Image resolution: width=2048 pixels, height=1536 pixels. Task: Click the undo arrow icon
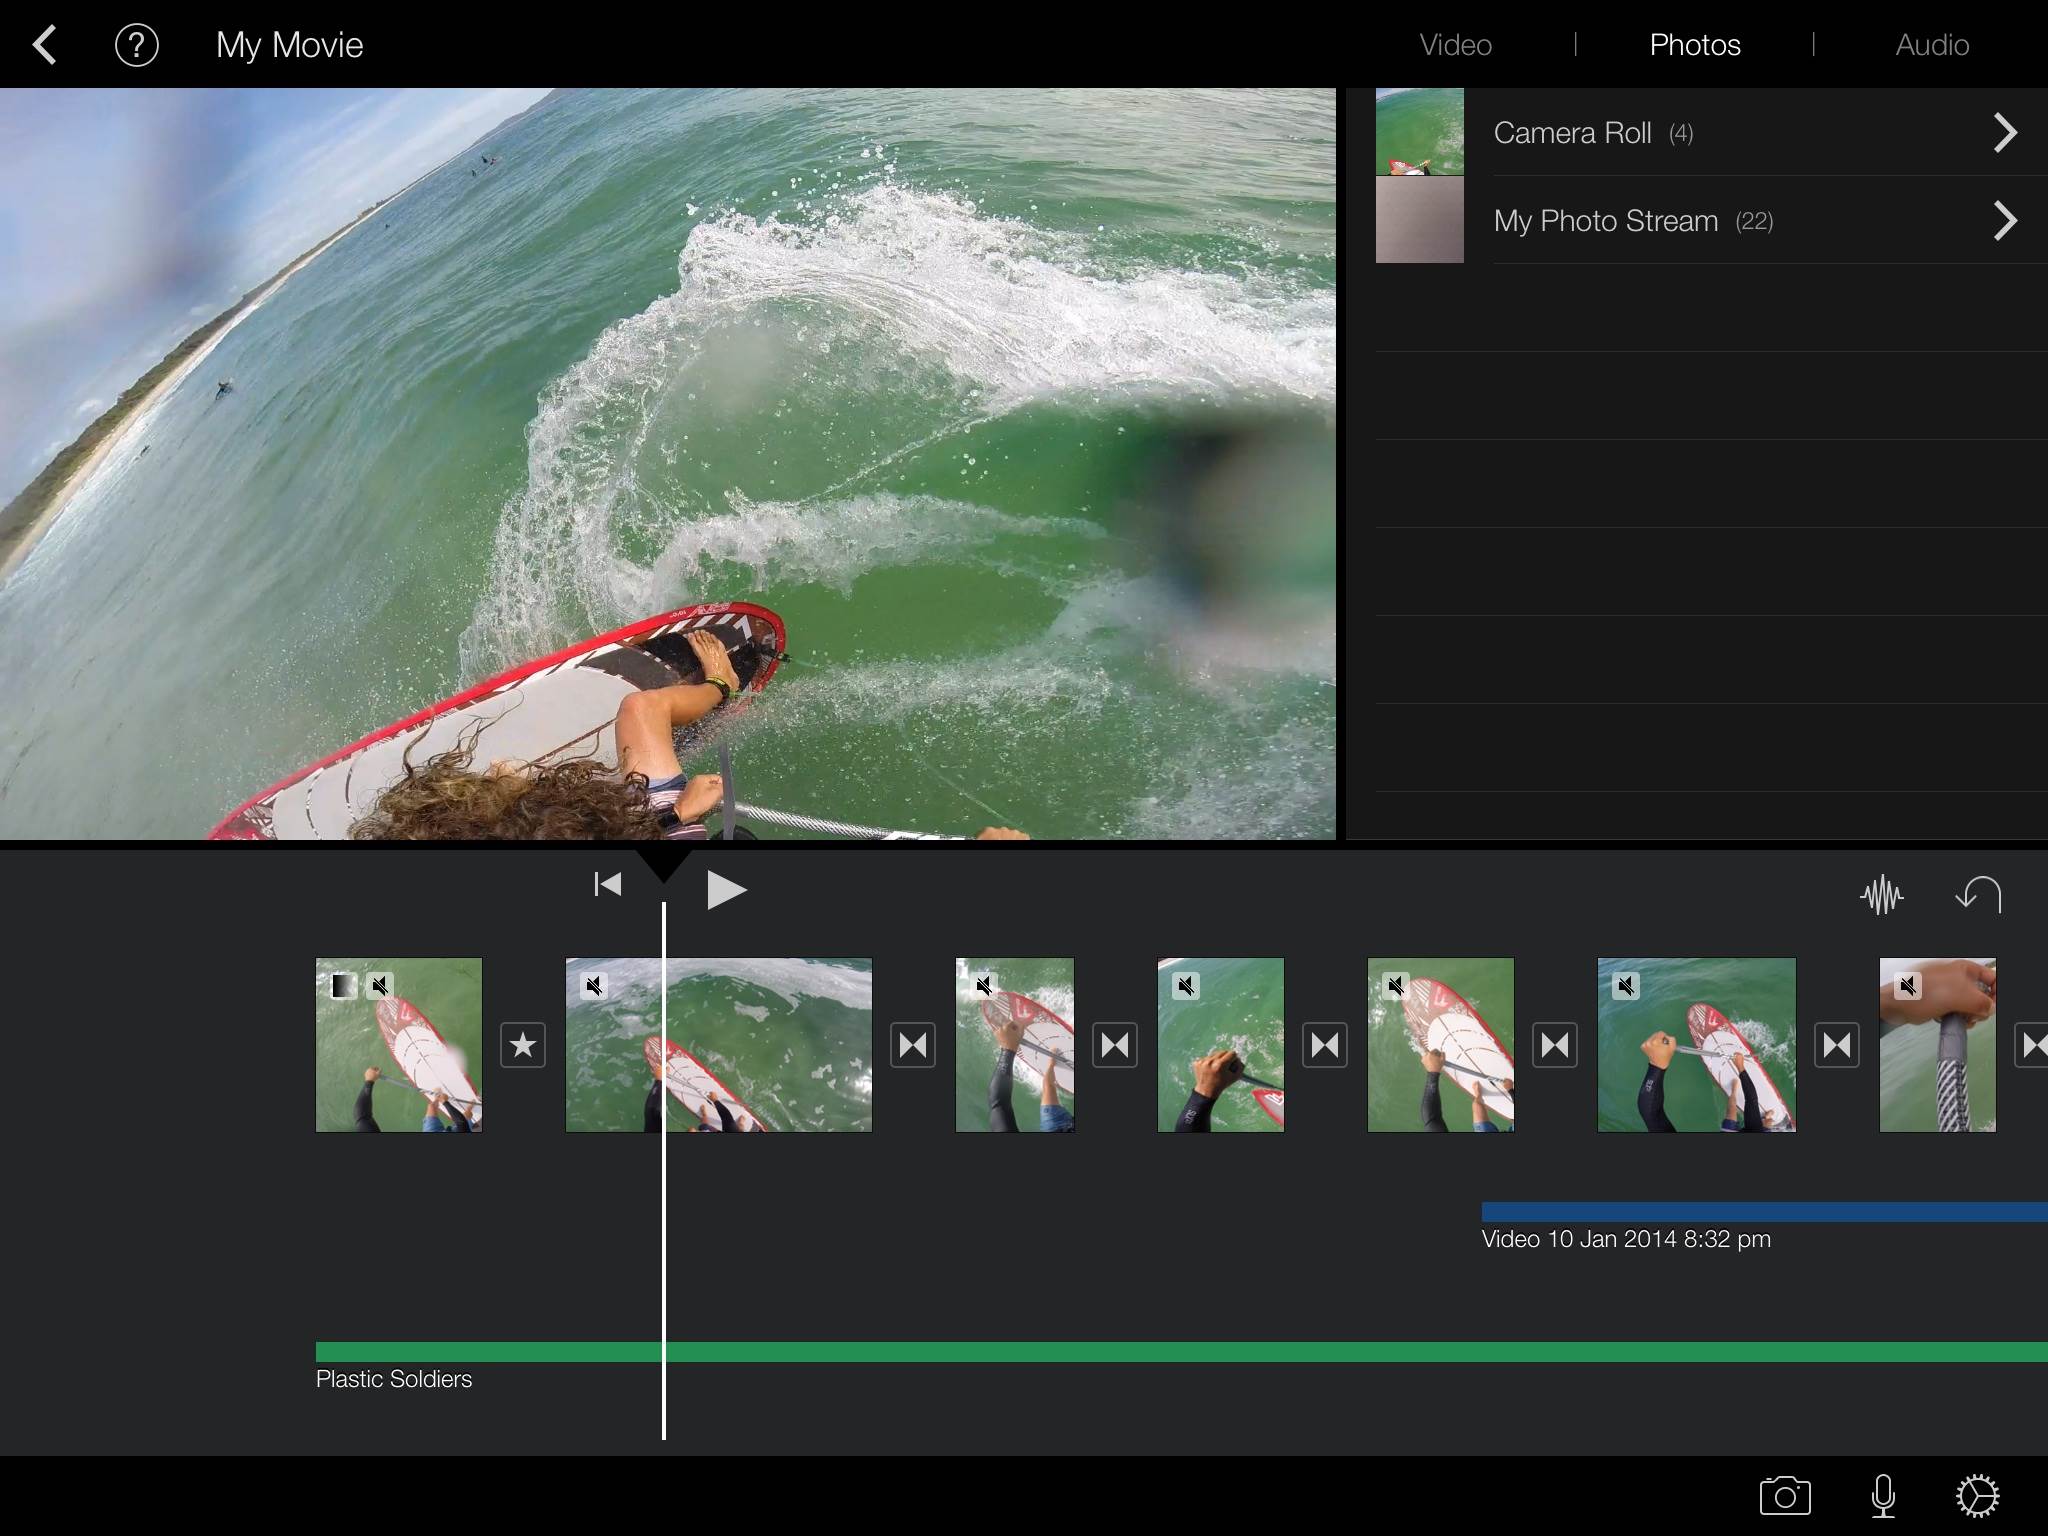coord(1978,894)
